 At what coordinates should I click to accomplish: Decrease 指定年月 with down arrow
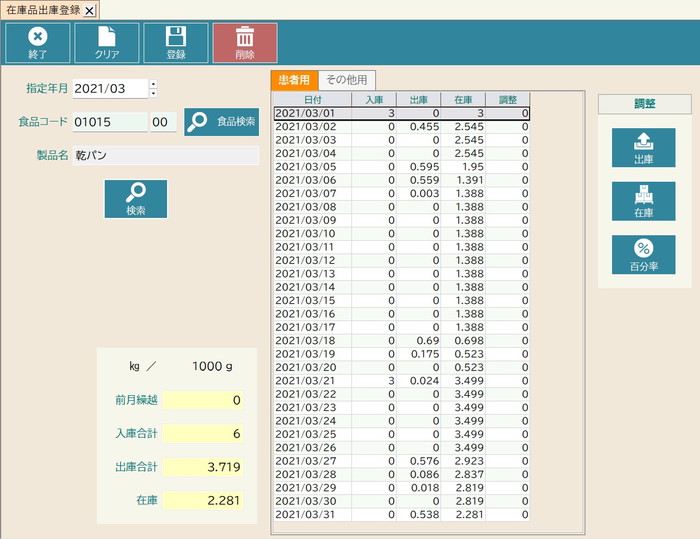pos(153,94)
